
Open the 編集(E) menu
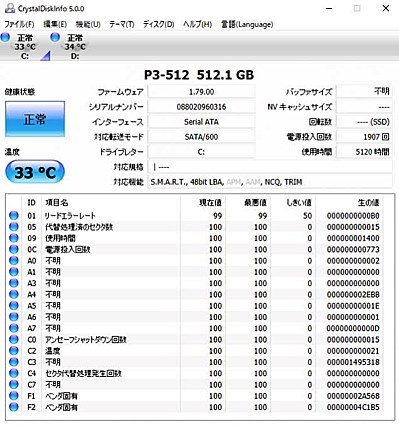click(55, 24)
